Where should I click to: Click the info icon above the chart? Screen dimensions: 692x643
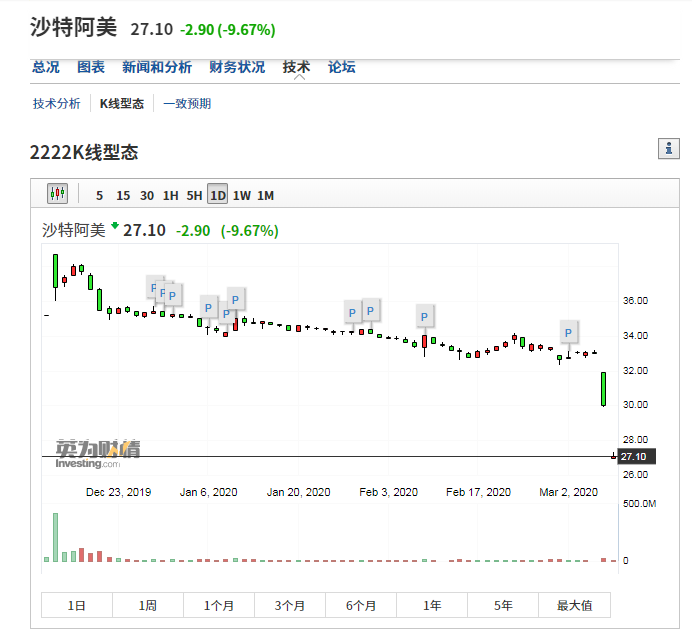coord(669,149)
